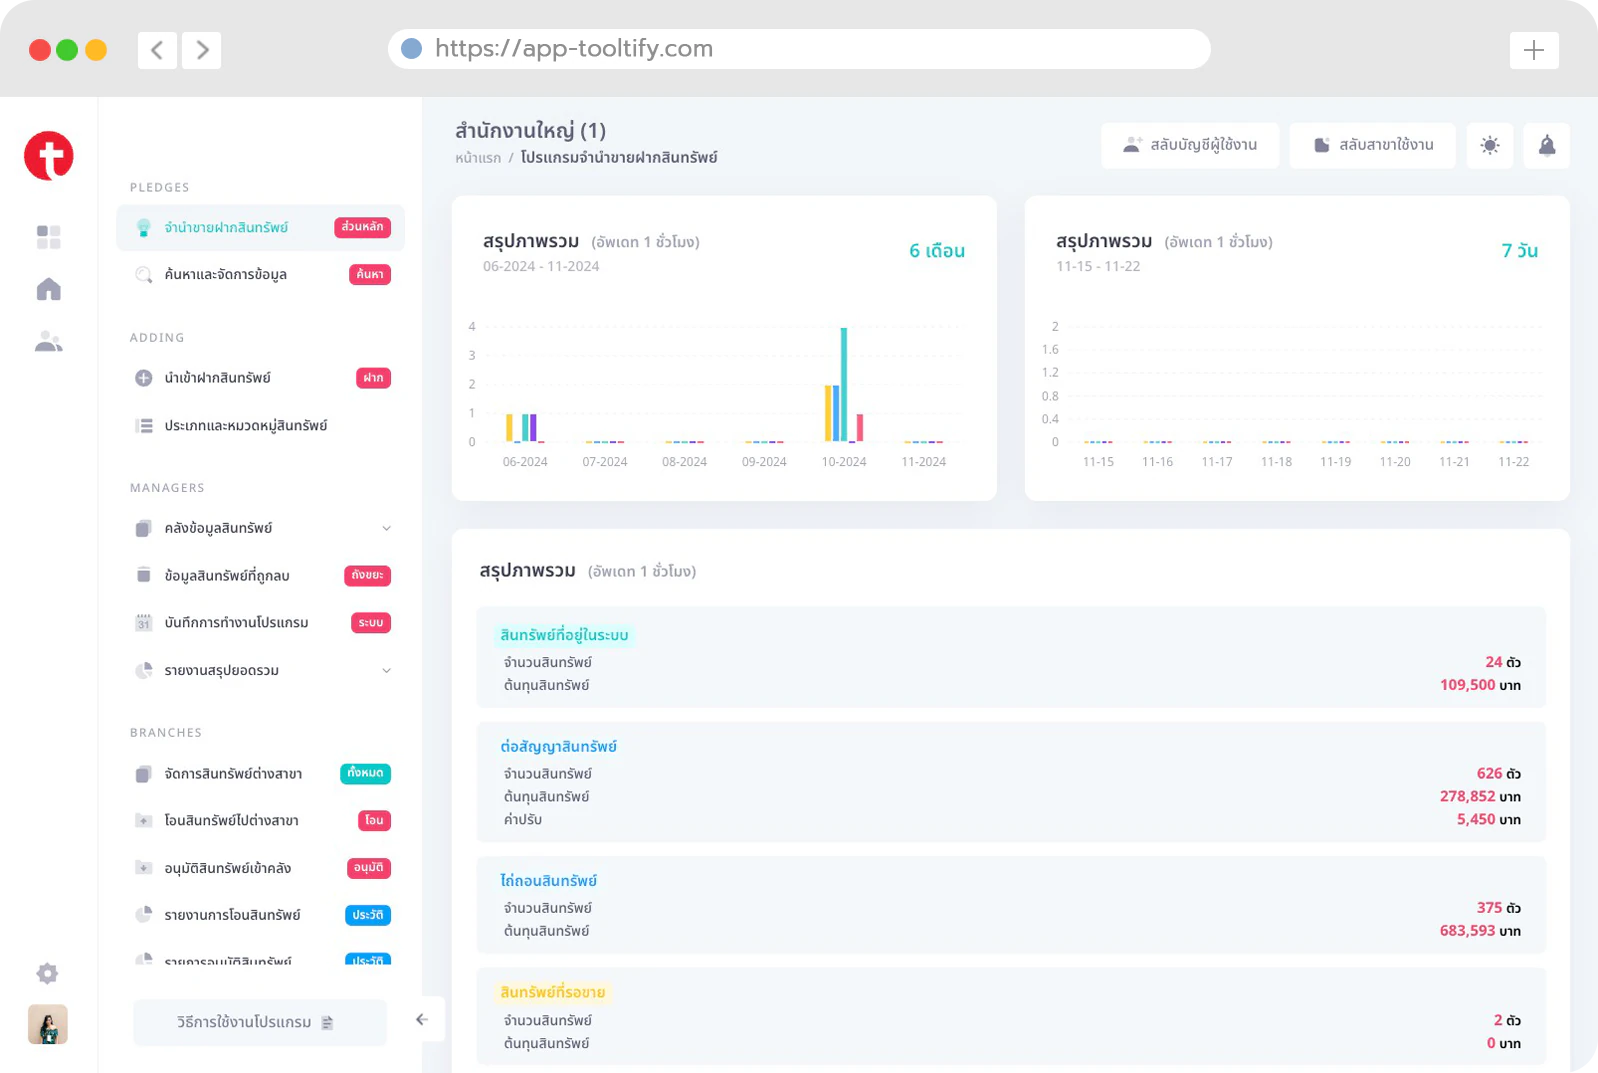
Task: Click the ไถ่ถอนสินทรัพย์ section heading
Action: [549, 881]
